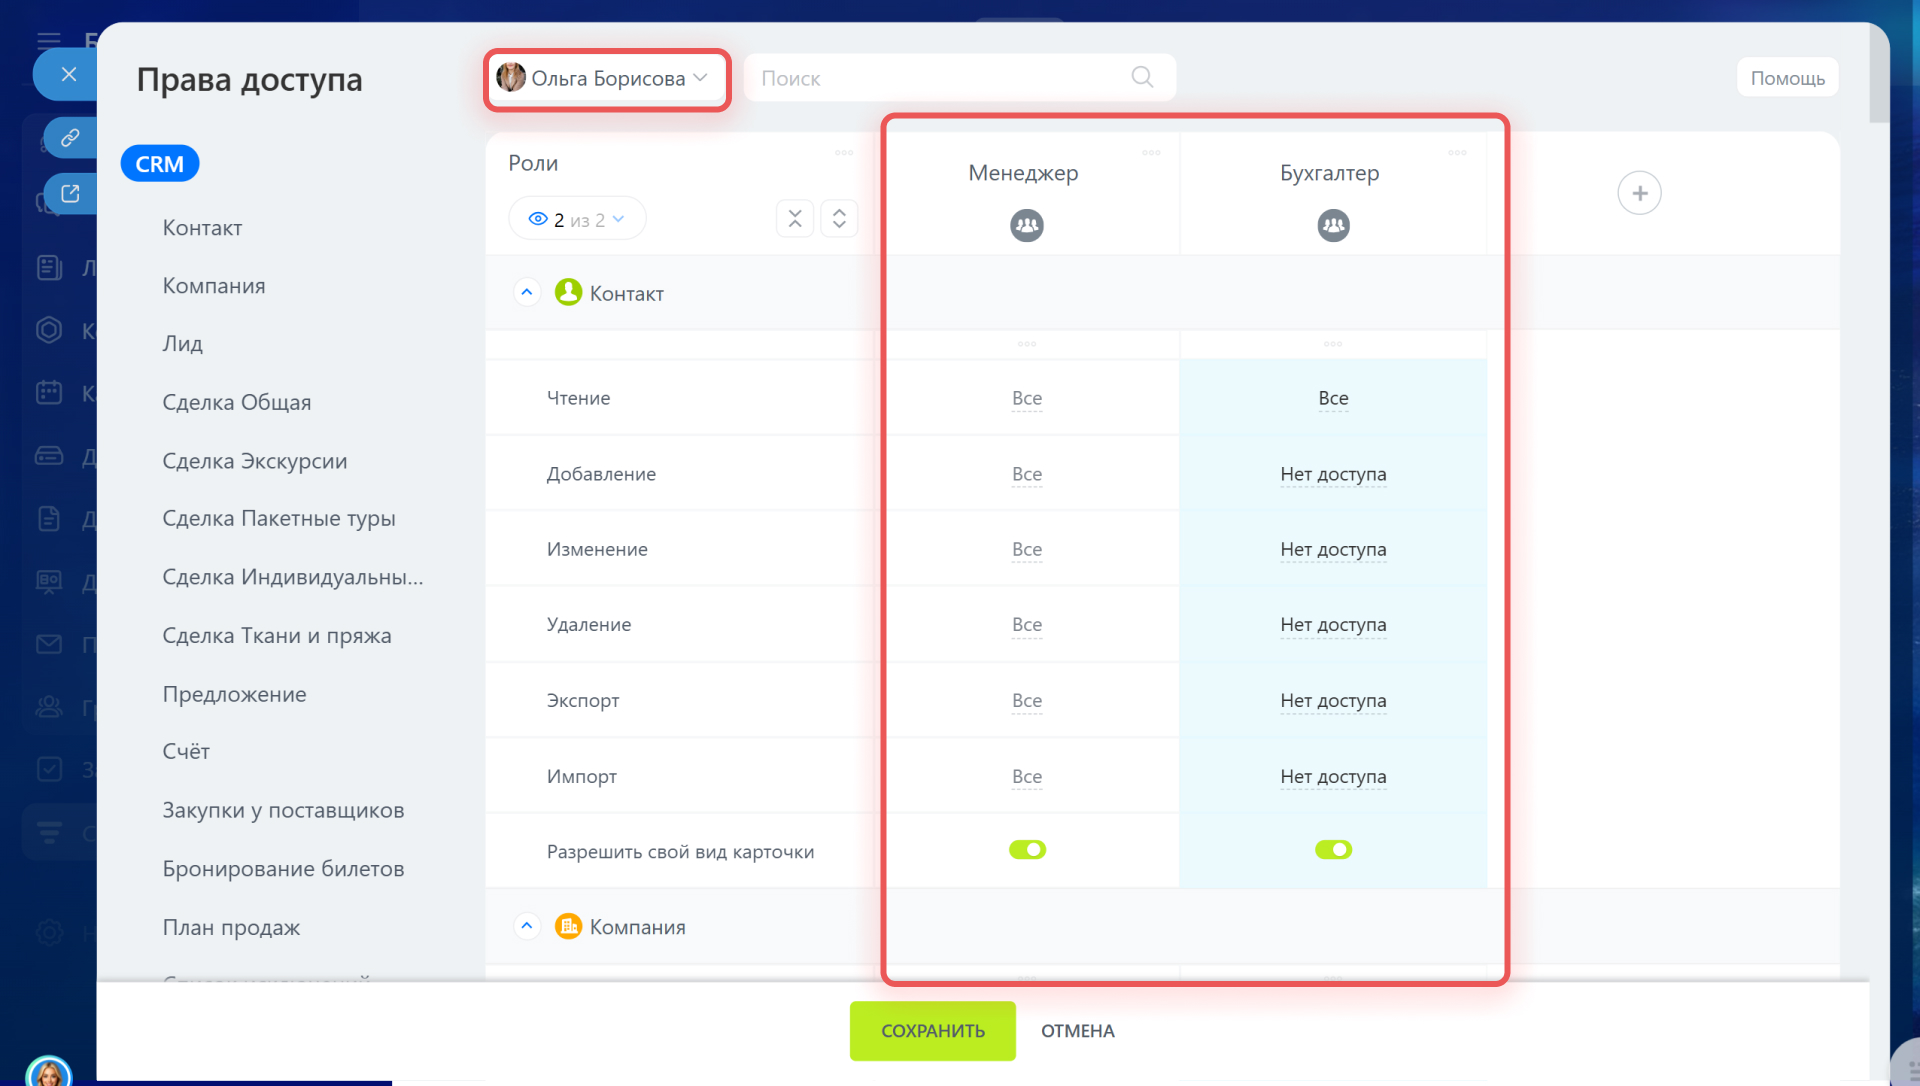The height and width of the screenshot is (1086, 1920).
Task: Click the ОТМЕНА link
Action: click(1077, 1031)
